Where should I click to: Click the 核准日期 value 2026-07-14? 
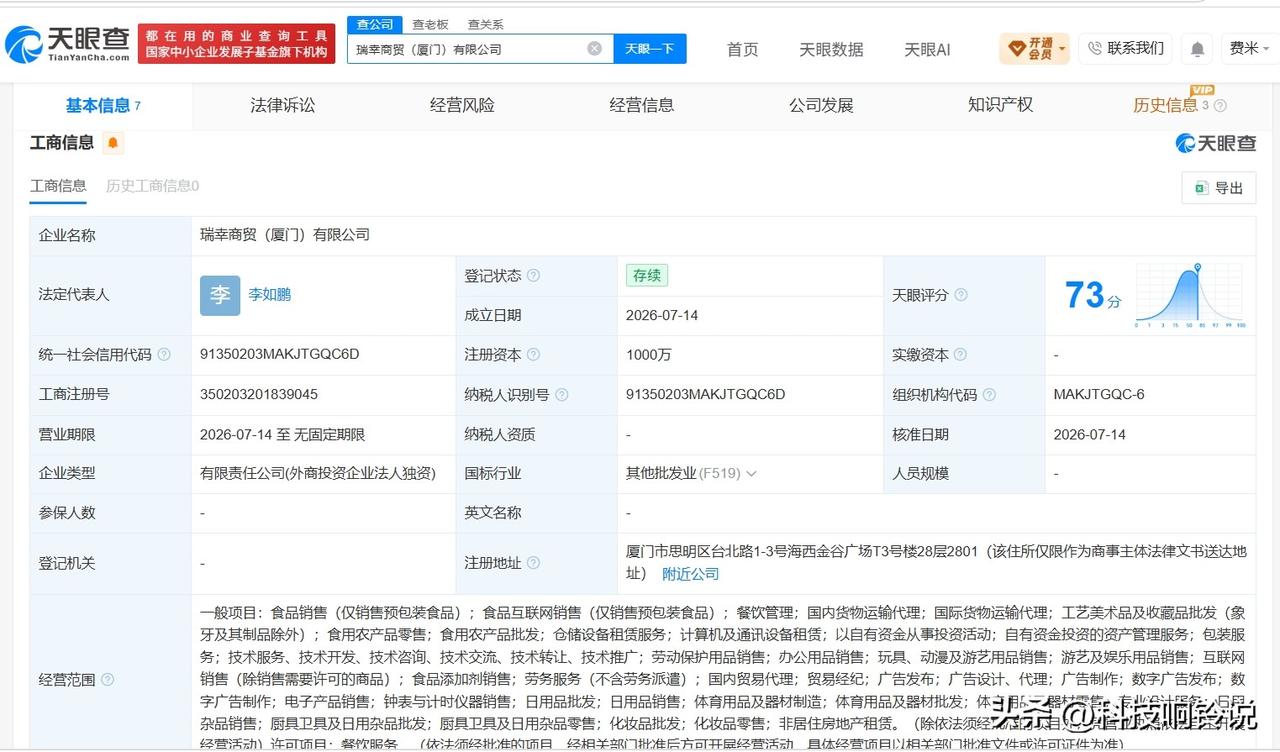click(1090, 435)
